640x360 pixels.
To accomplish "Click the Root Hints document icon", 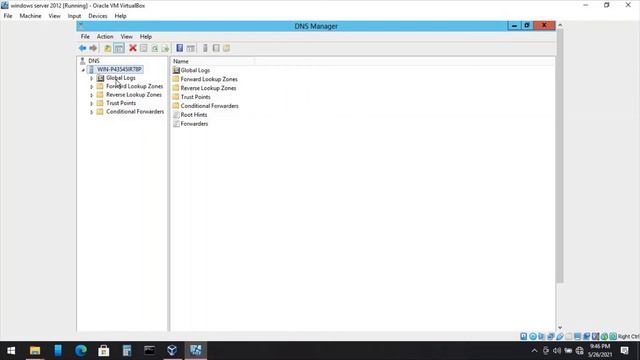I will 176,115.
